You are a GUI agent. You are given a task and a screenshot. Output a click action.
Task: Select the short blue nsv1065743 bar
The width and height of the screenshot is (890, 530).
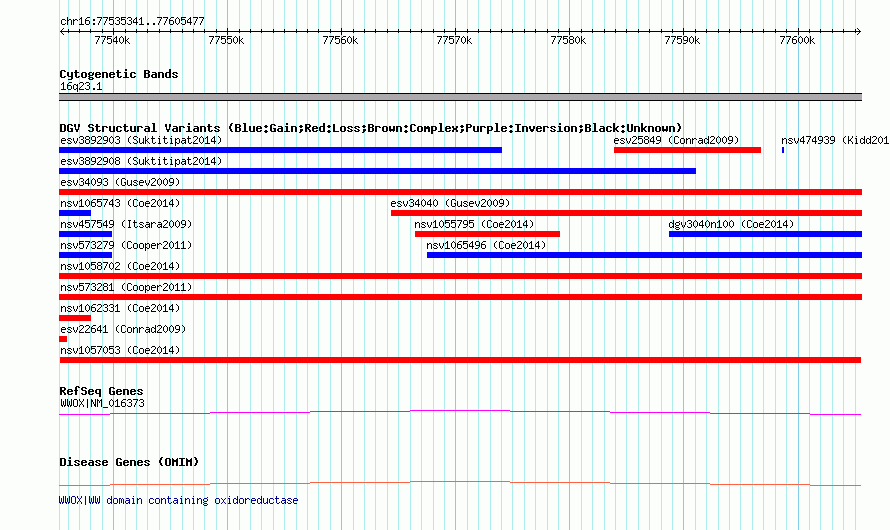click(75, 213)
